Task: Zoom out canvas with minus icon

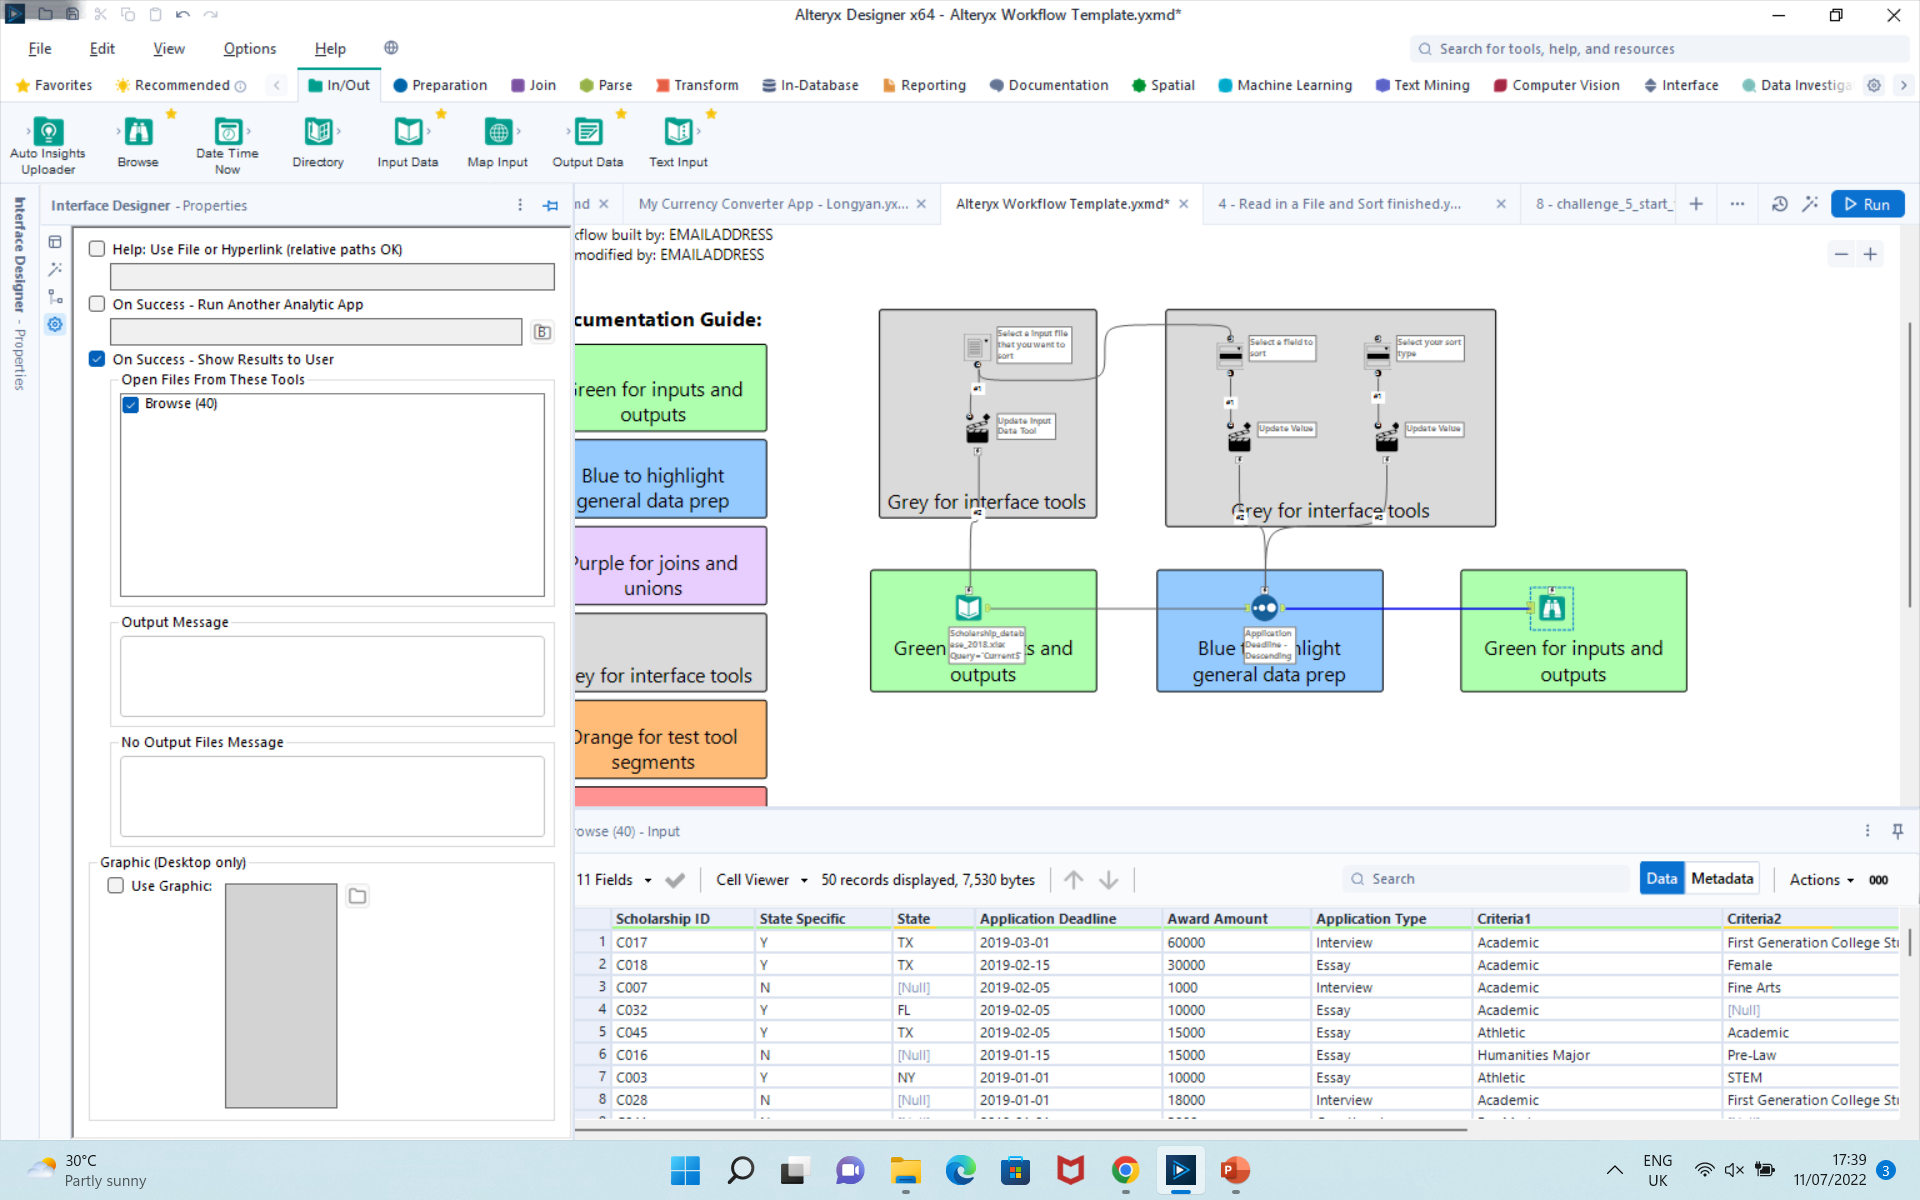Action: click(x=1841, y=254)
